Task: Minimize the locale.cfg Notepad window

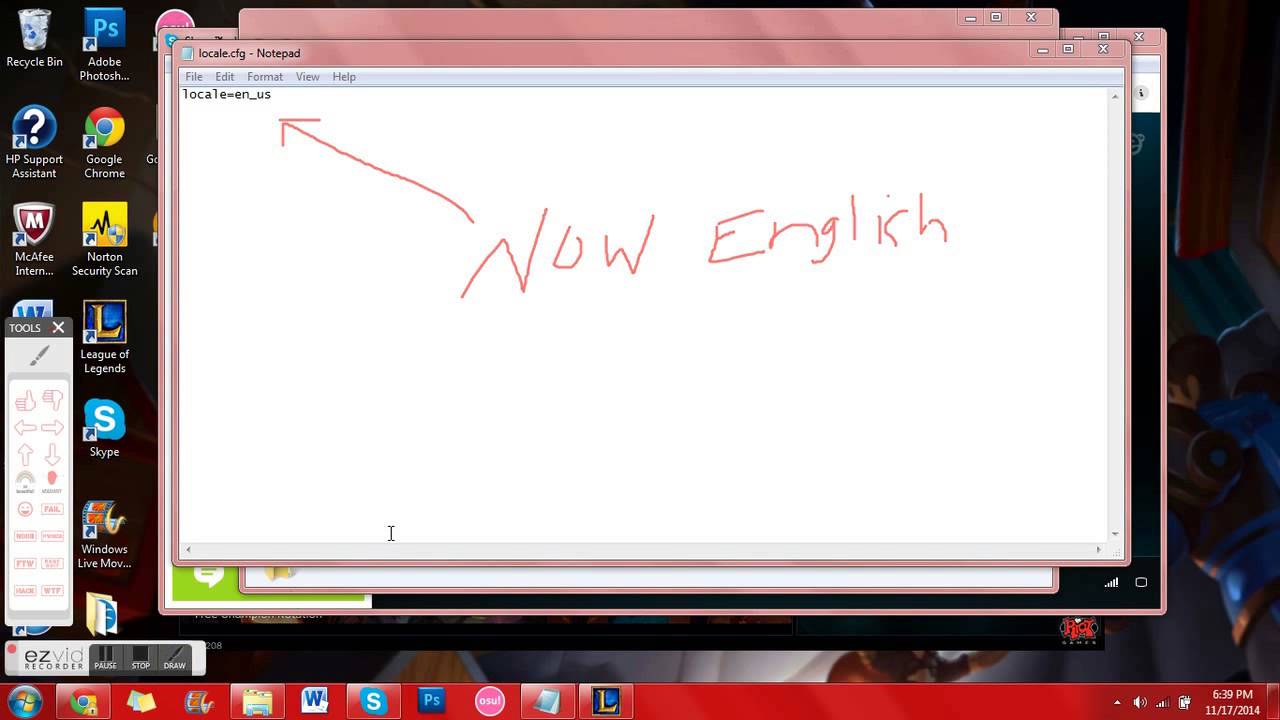Action: (1043, 49)
